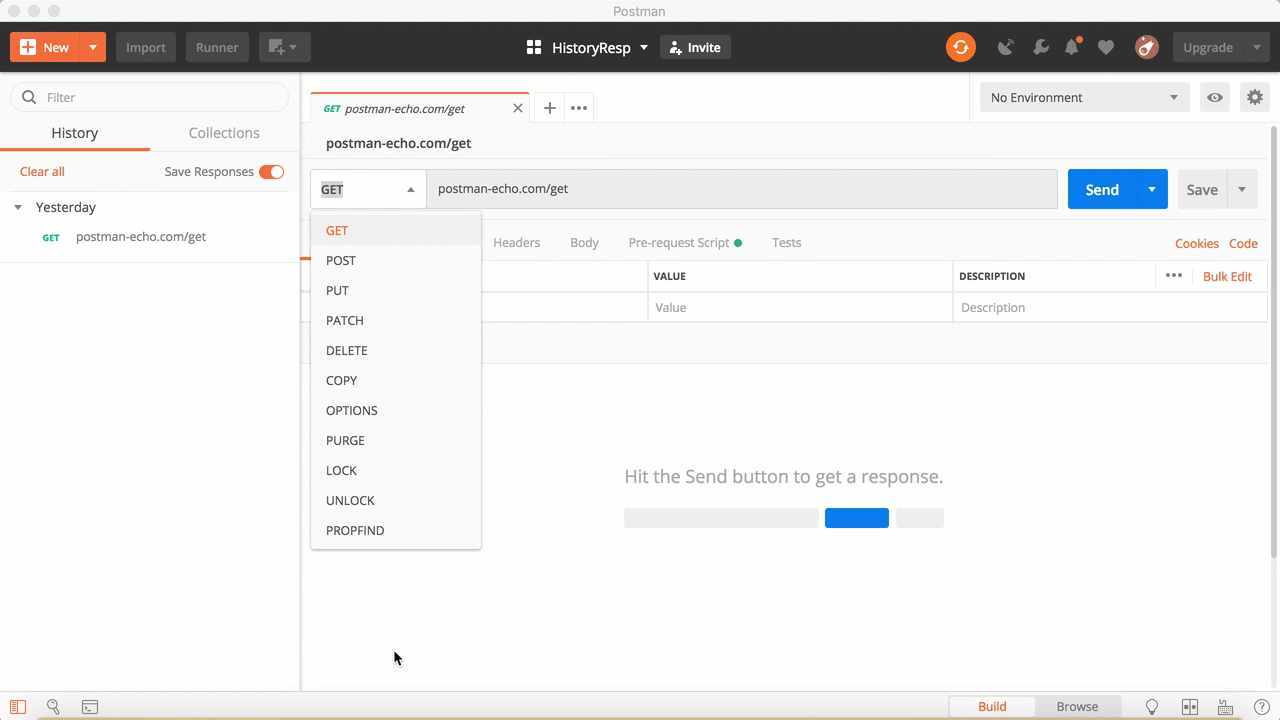The width and height of the screenshot is (1280, 720).
Task: Switch to Browse mode
Action: (x=1077, y=707)
